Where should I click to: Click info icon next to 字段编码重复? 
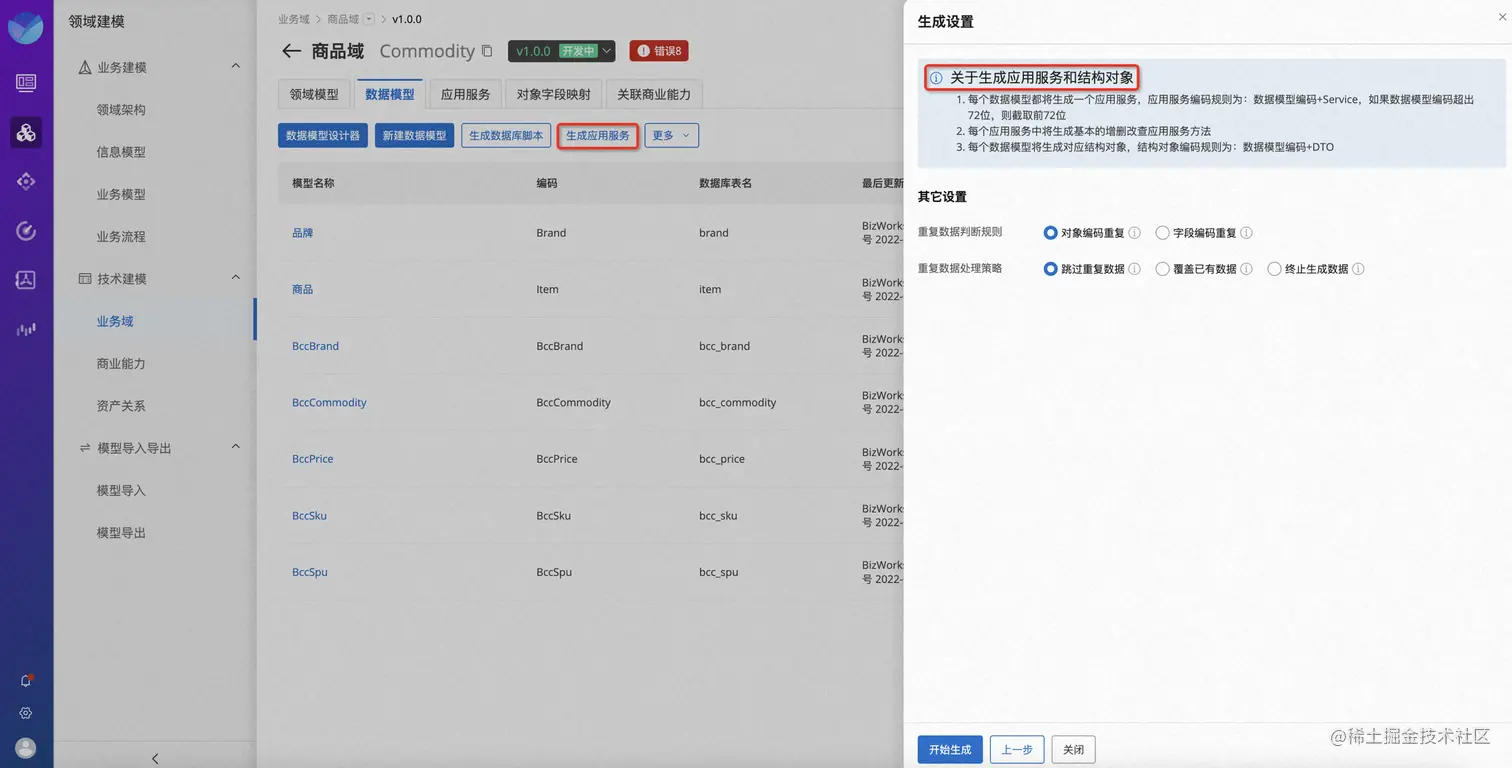tap(1247, 233)
